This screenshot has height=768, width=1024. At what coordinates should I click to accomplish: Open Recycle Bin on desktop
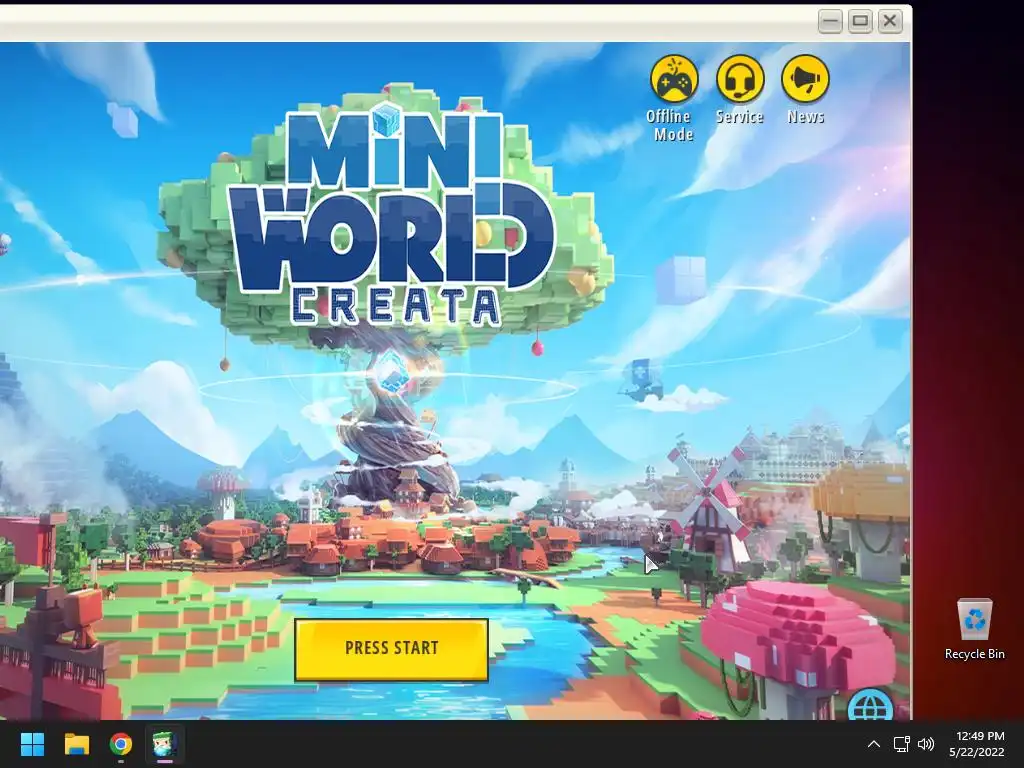[974, 630]
